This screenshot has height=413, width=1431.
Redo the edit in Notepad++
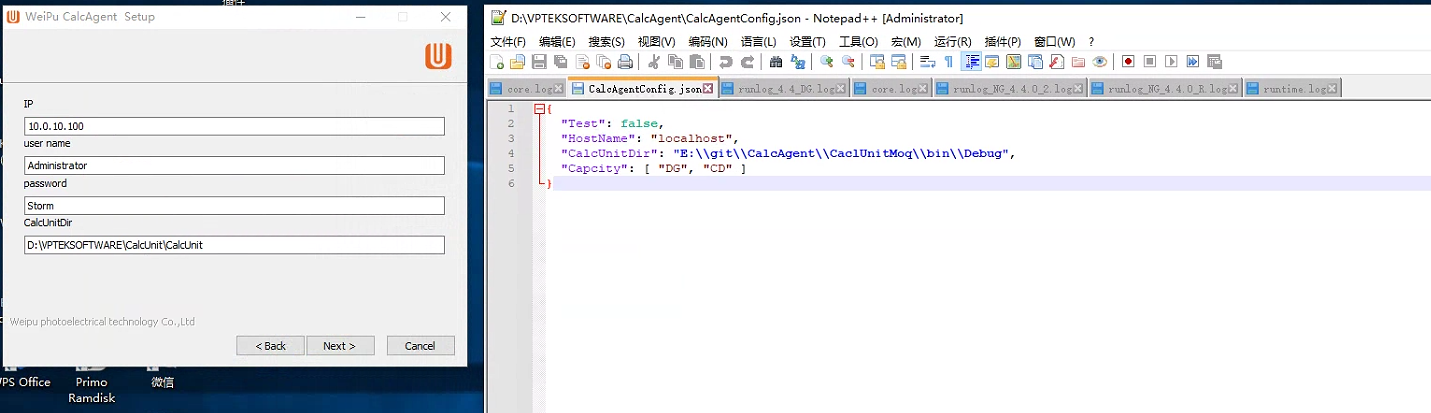[x=746, y=61]
